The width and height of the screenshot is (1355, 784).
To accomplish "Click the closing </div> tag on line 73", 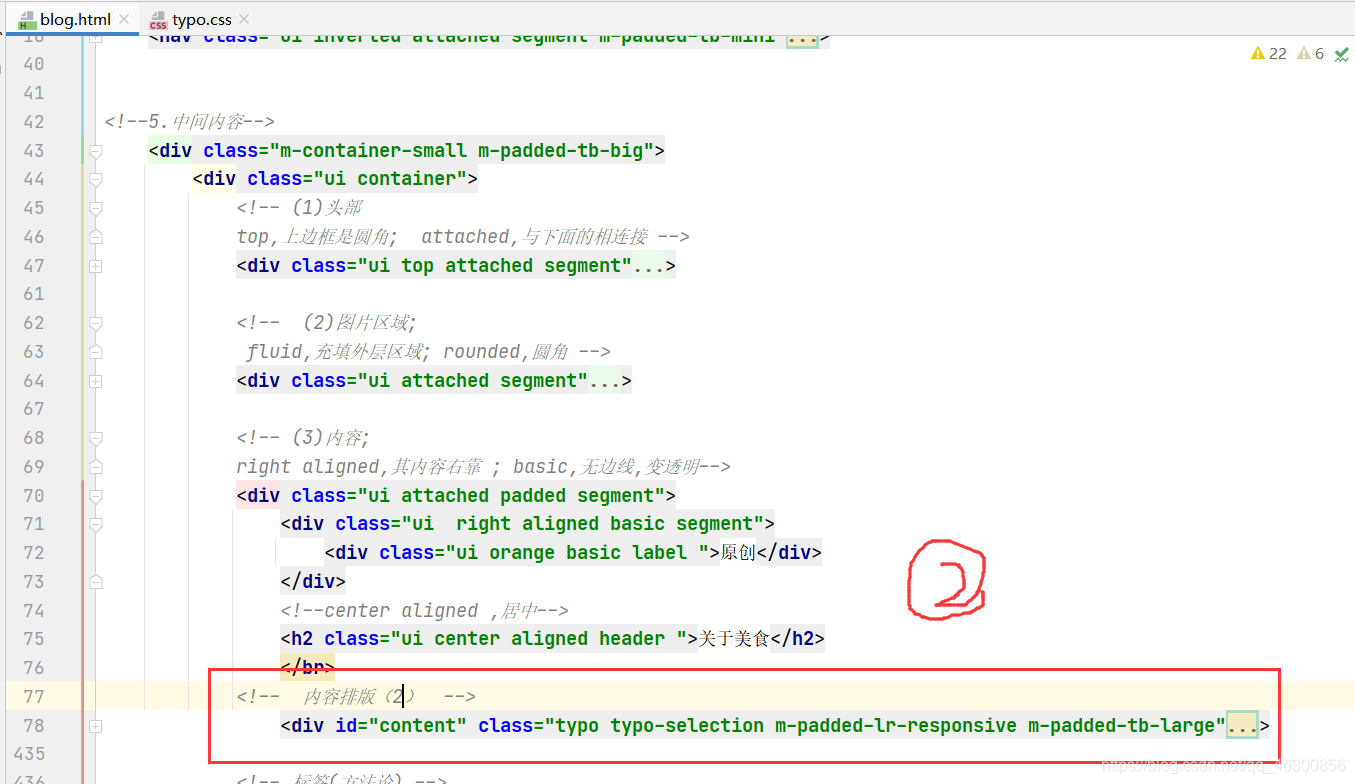I will click(313, 582).
